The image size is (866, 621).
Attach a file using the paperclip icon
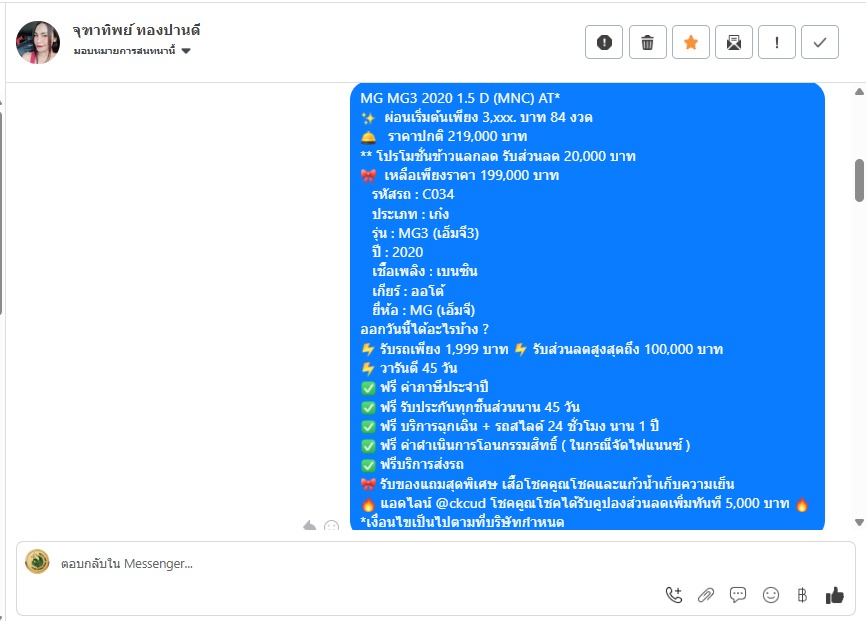(706, 595)
